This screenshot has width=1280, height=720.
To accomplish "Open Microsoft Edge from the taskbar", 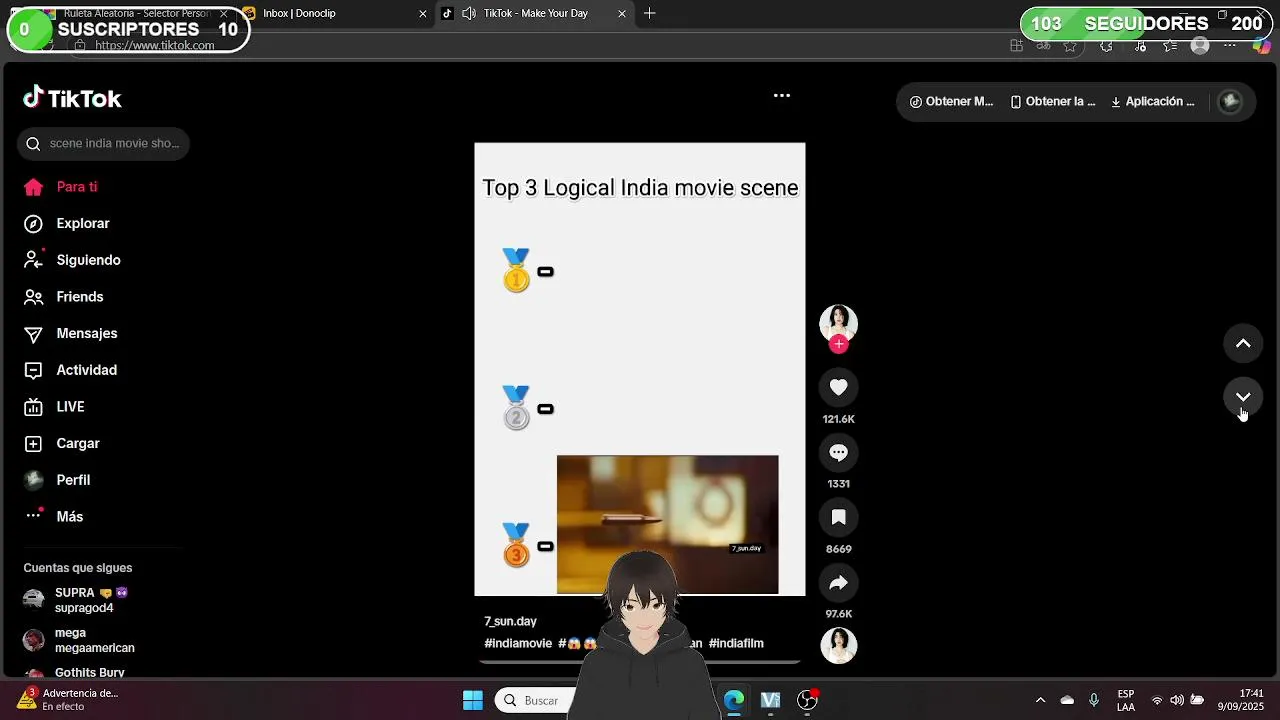I will (x=733, y=700).
